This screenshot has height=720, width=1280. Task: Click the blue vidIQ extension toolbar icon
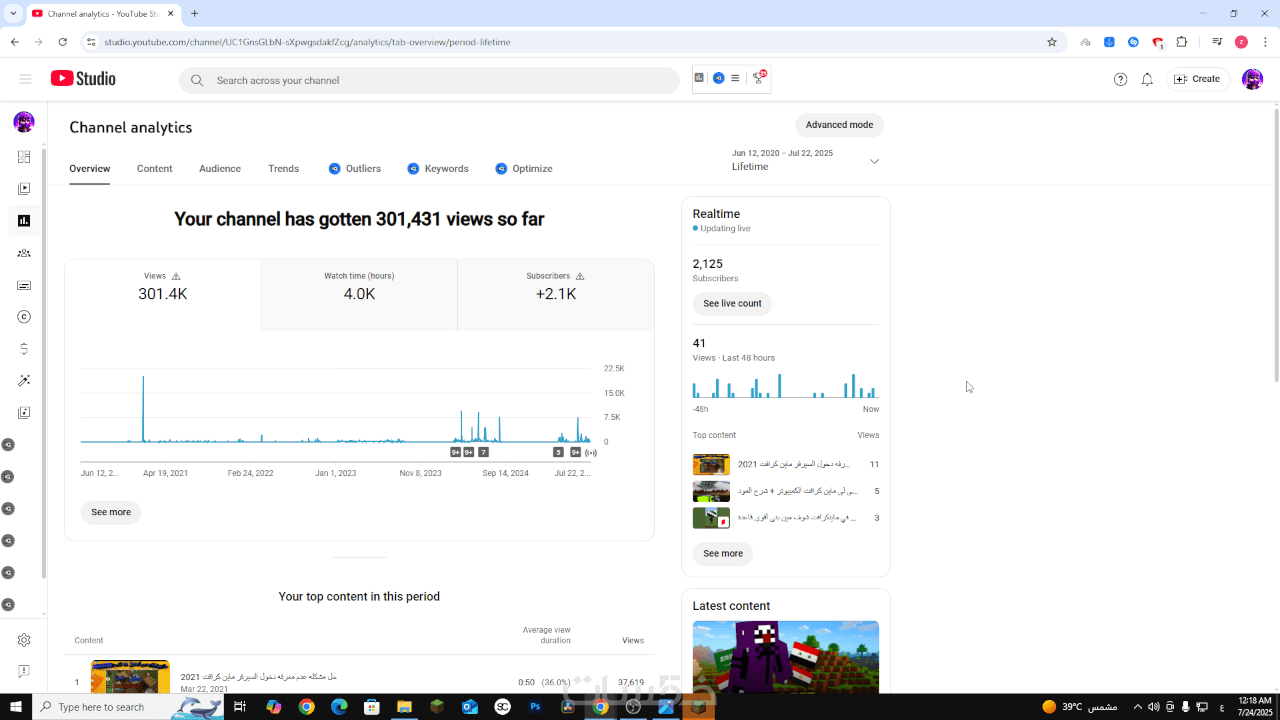point(718,78)
